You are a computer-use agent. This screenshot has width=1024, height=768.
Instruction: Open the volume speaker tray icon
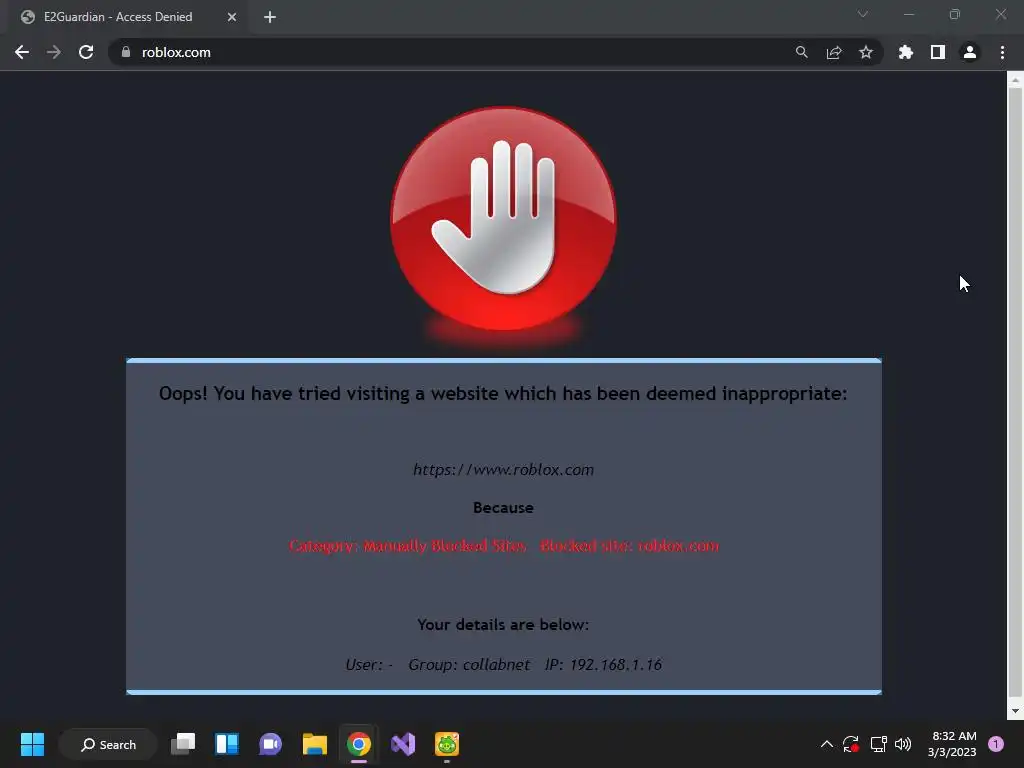903,744
